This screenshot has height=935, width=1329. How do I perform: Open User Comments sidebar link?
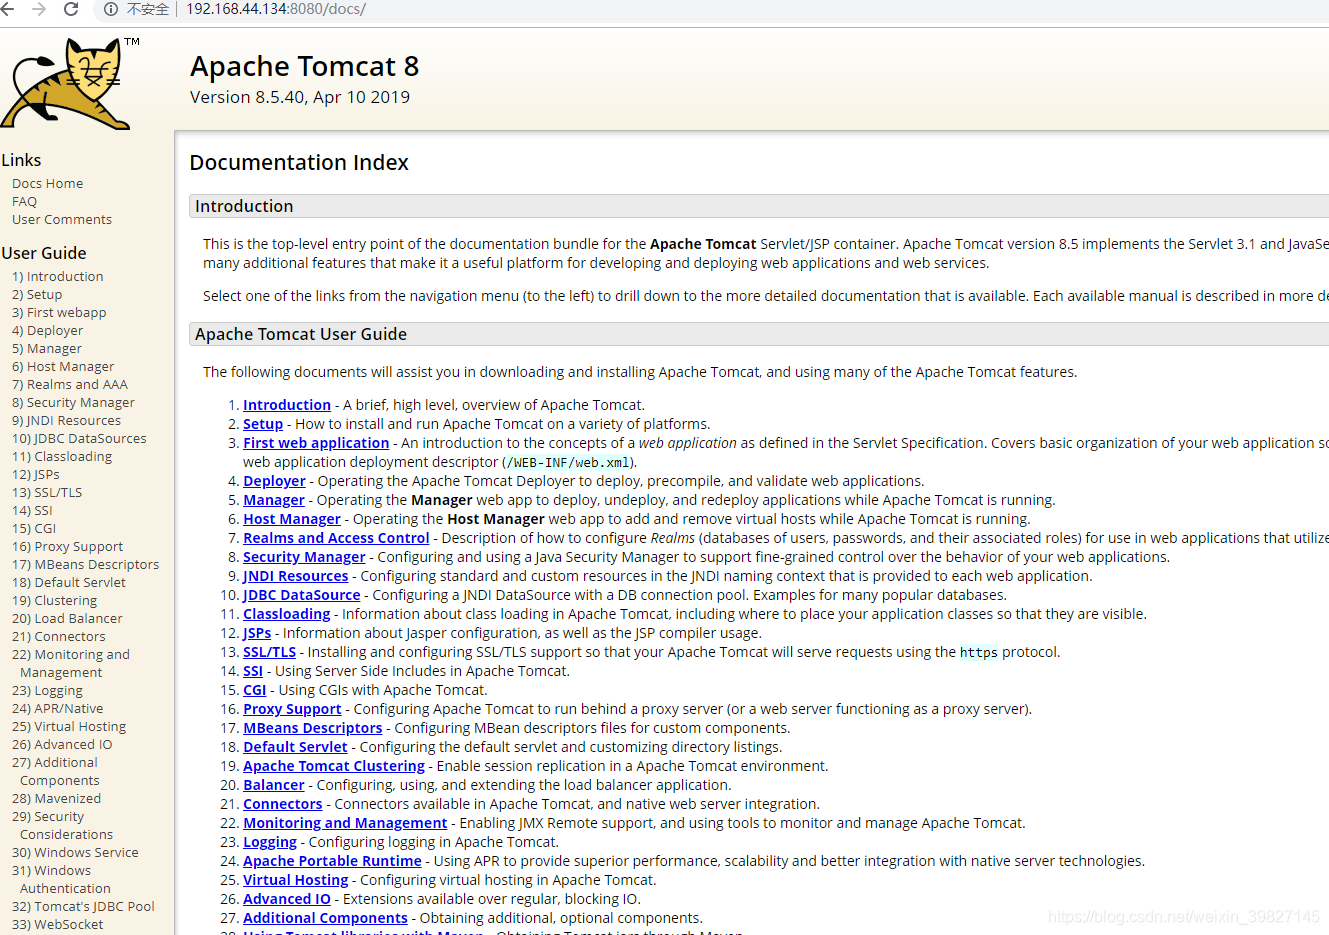tap(62, 220)
